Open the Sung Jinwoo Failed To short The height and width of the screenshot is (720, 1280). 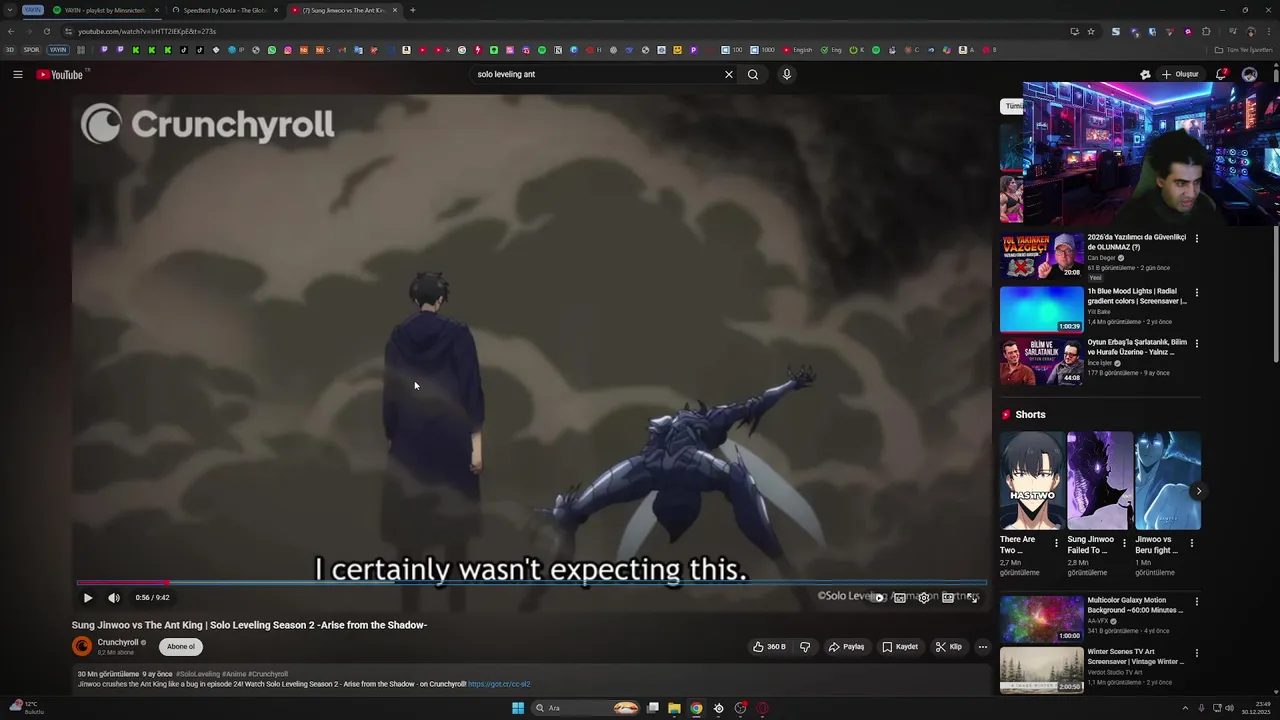pyautogui.click(x=1100, y=481)
